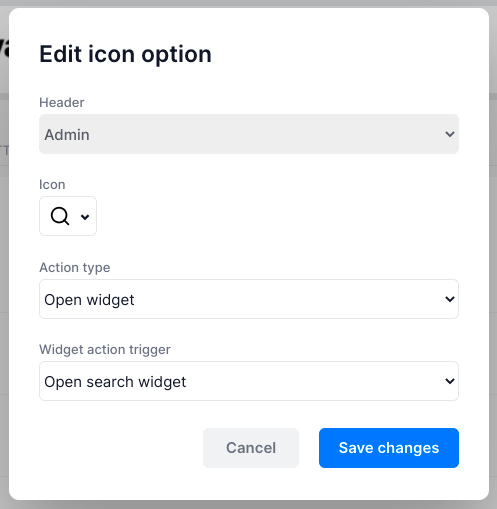Cancel editing the icon option
497x509 pixels.
click(251, 448)
